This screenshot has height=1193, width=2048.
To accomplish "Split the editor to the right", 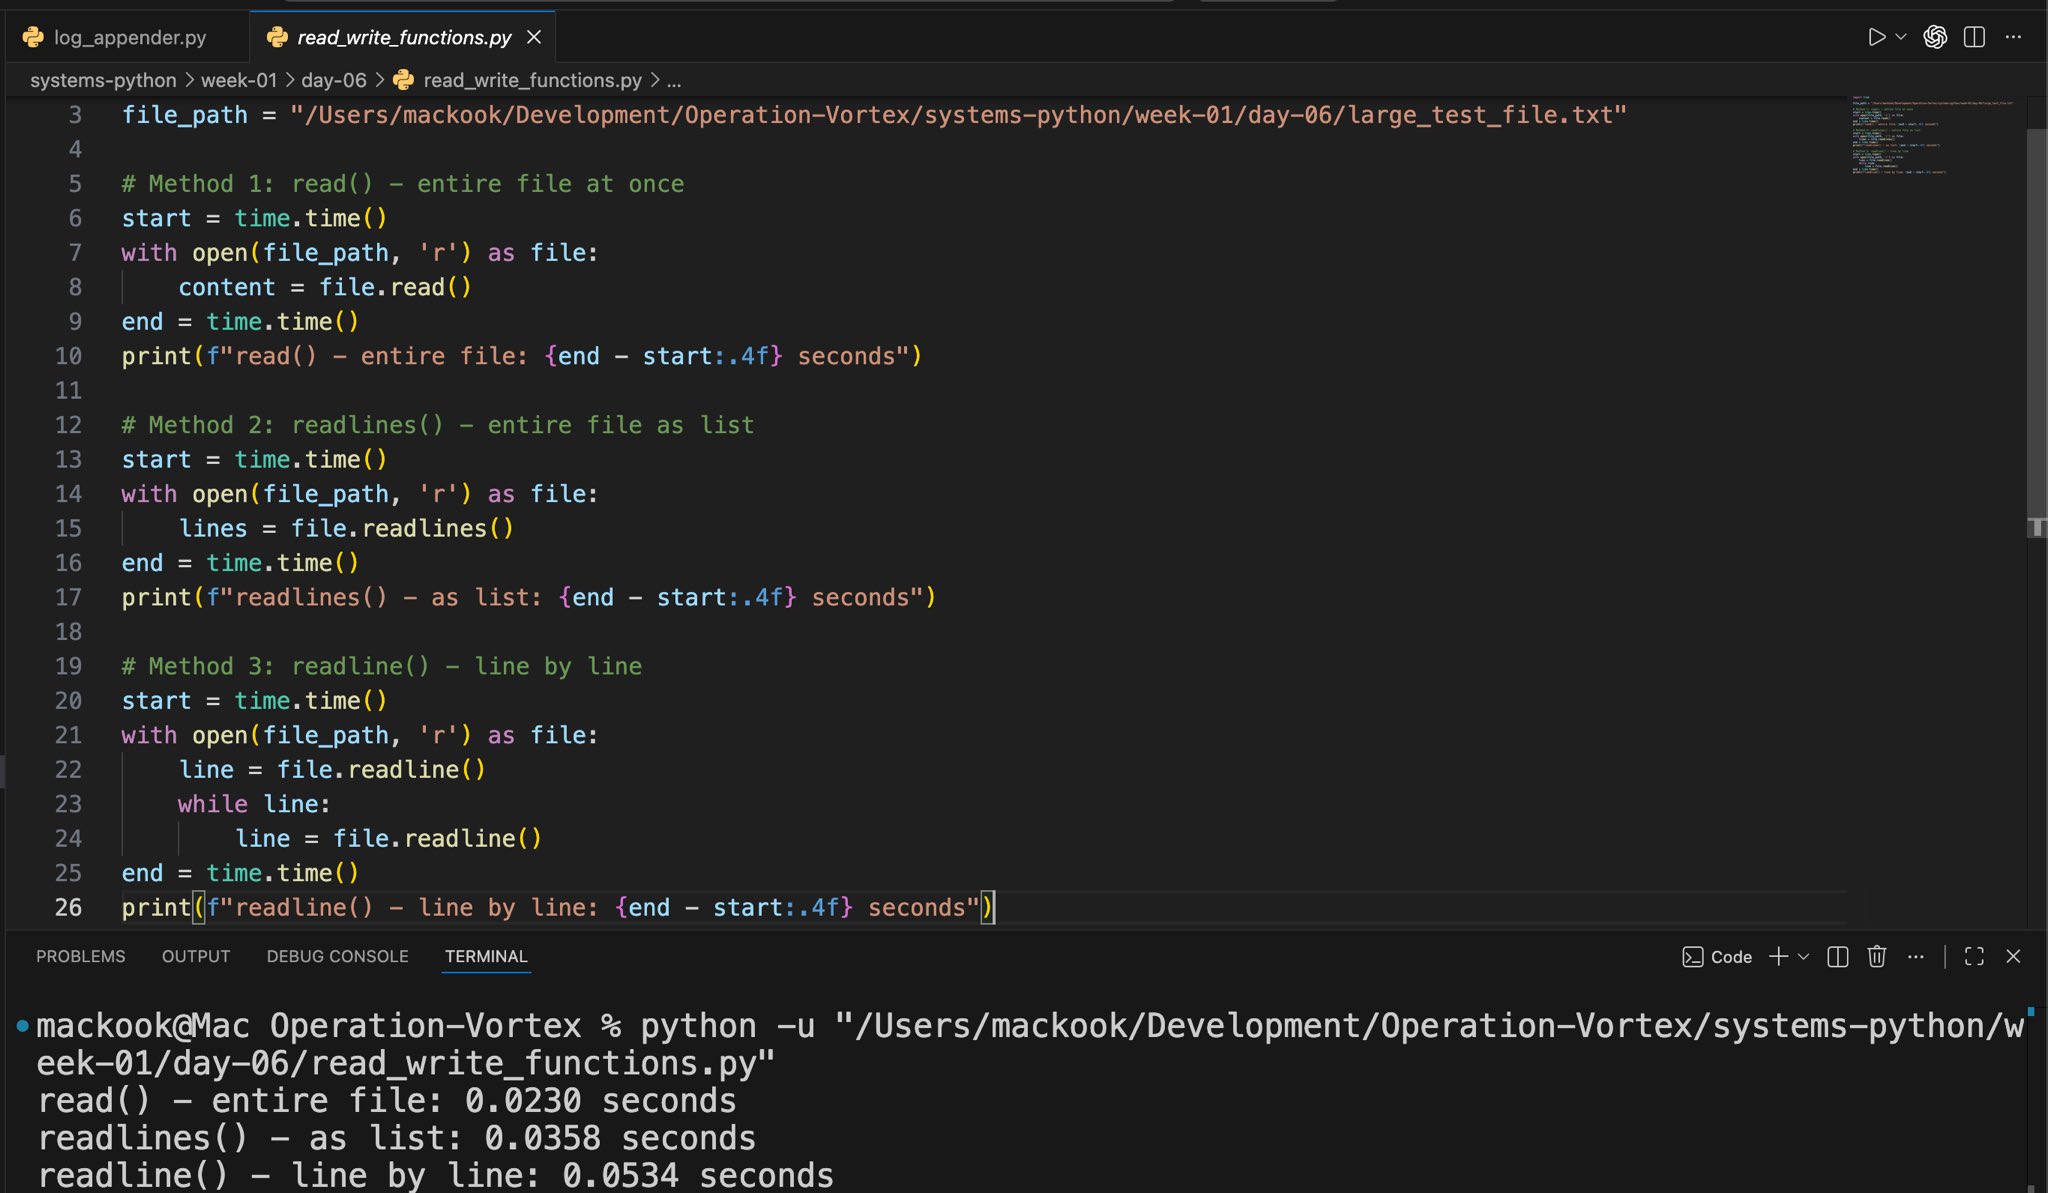I will [x=1974, y=37].
